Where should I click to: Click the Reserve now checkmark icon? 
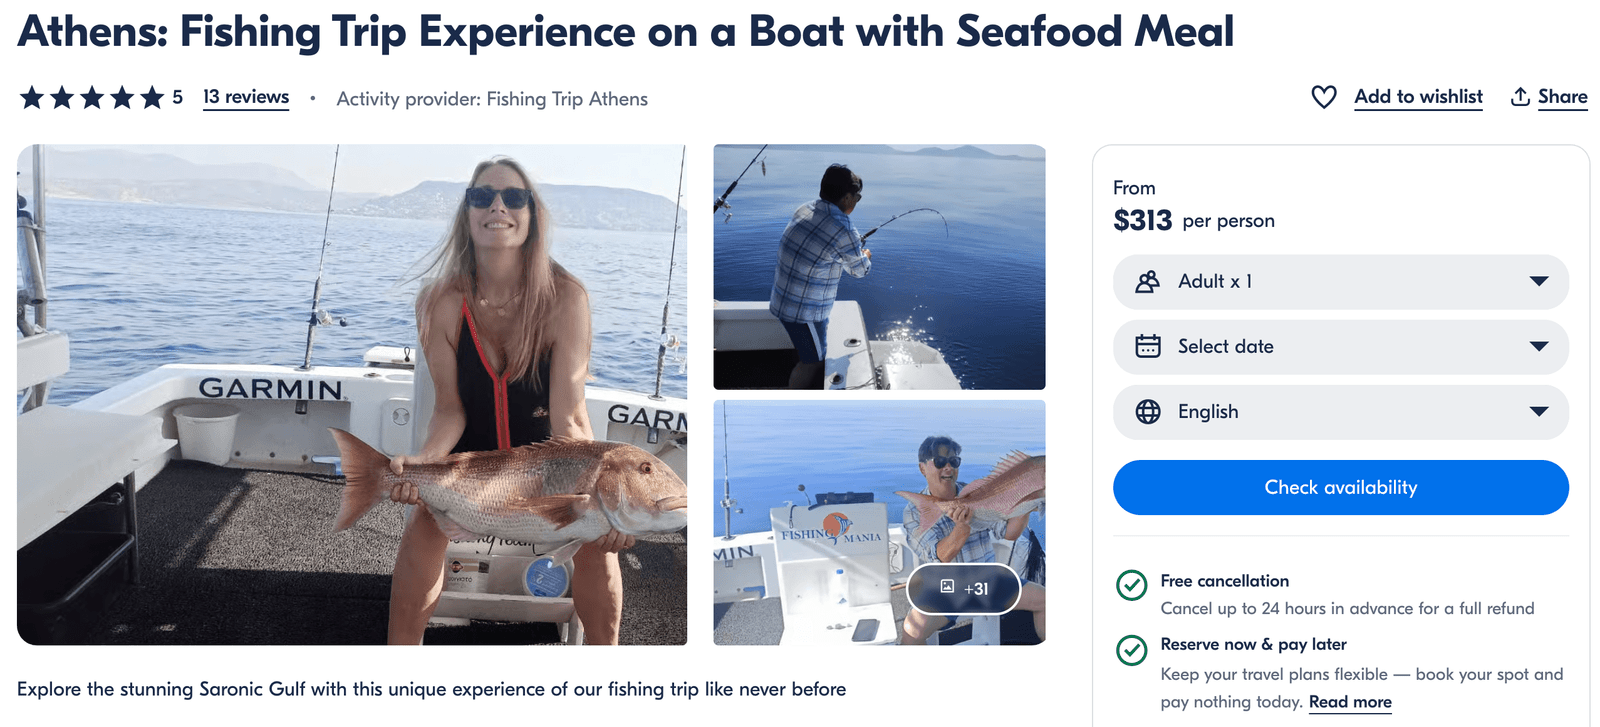pyautogui.click(x=1131, y=650)
